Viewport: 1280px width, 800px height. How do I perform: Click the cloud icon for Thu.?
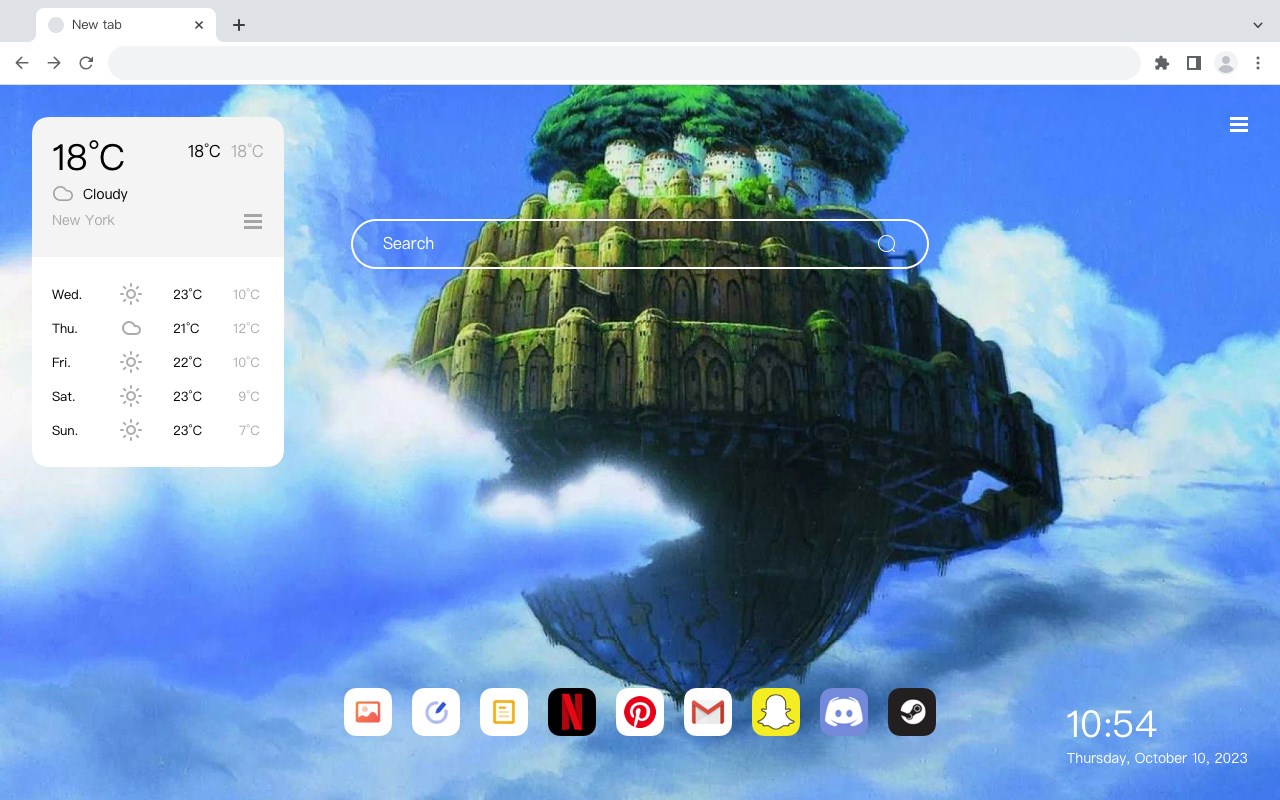click(x=131, y=328)
